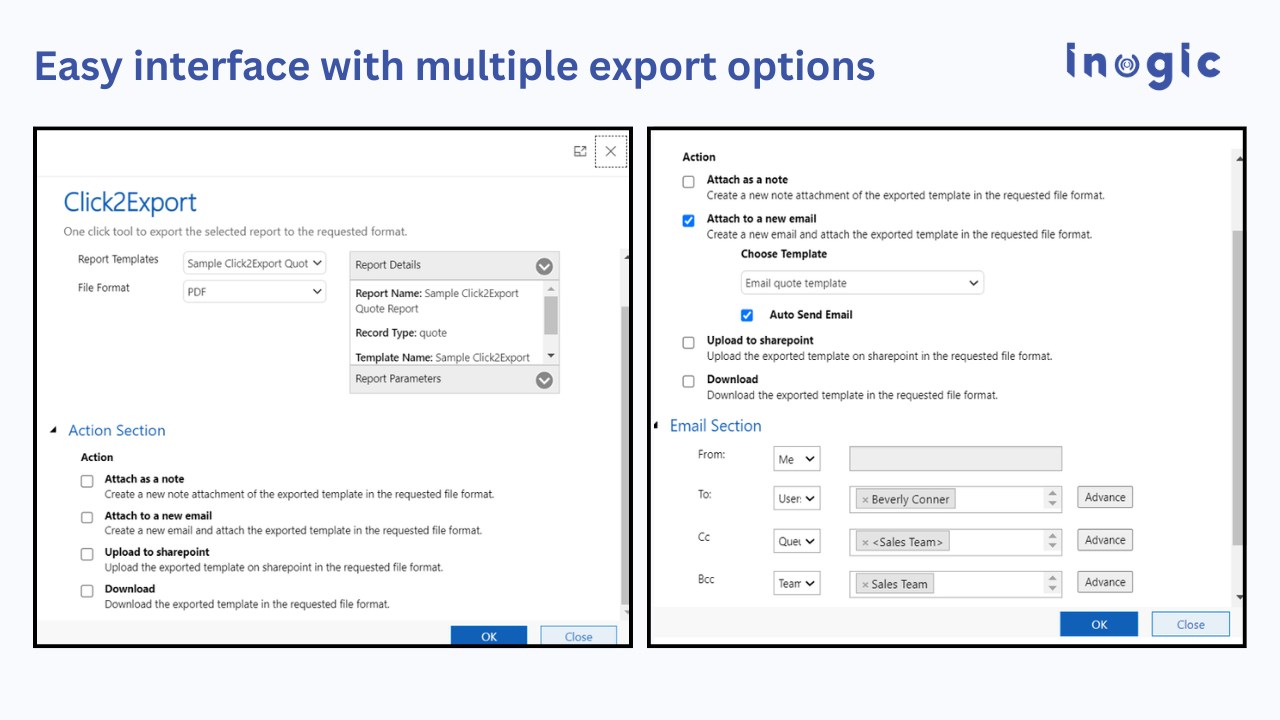Click Advance button next to To field
Image resolution: width=1280 pixels, height=720 pixels.
coord(1105,497)
